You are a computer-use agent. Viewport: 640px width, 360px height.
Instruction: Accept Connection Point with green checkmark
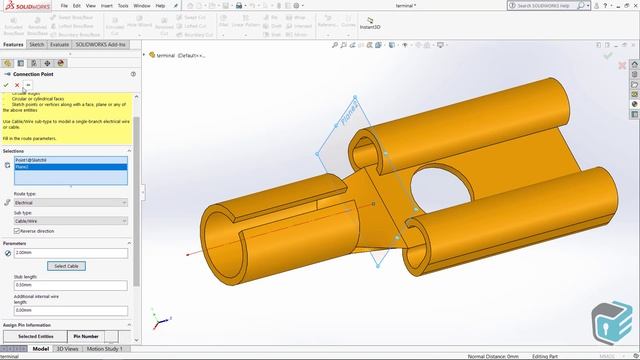click(x=6, y=85)
